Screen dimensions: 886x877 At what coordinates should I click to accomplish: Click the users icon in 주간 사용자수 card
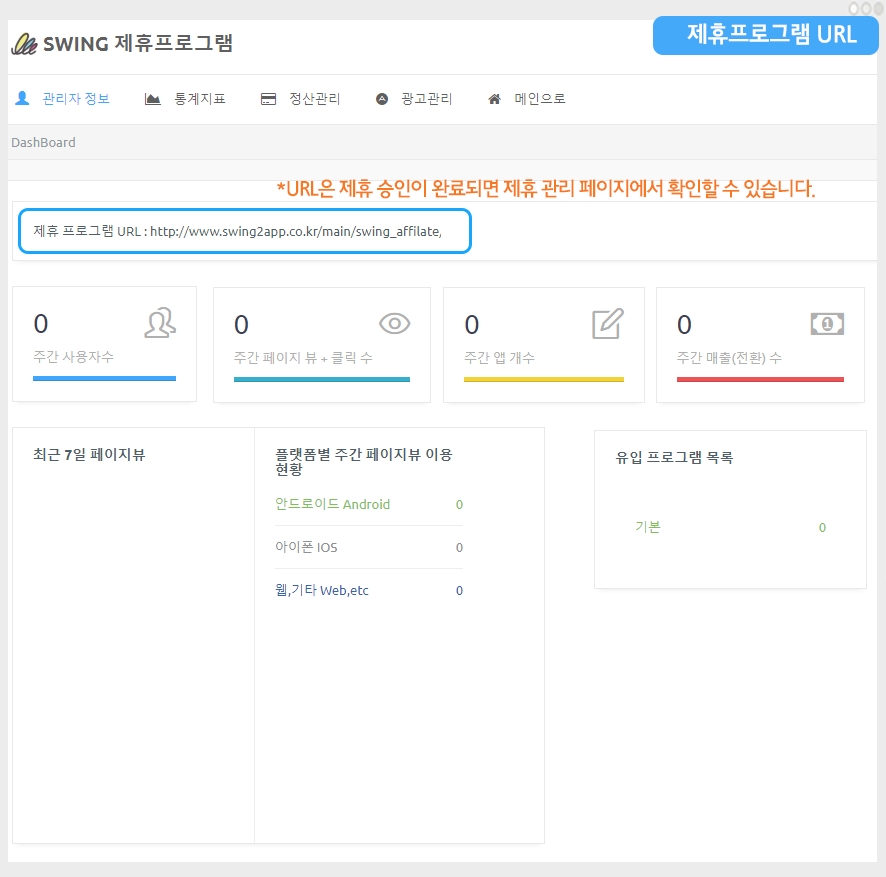click(x=160, y=322)
